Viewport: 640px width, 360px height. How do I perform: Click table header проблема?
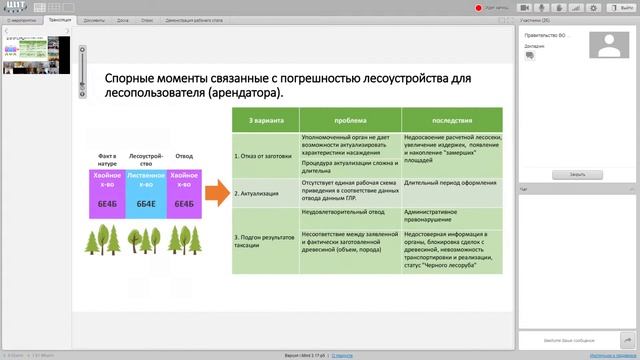pyautogui.click(x=350, y=120)
